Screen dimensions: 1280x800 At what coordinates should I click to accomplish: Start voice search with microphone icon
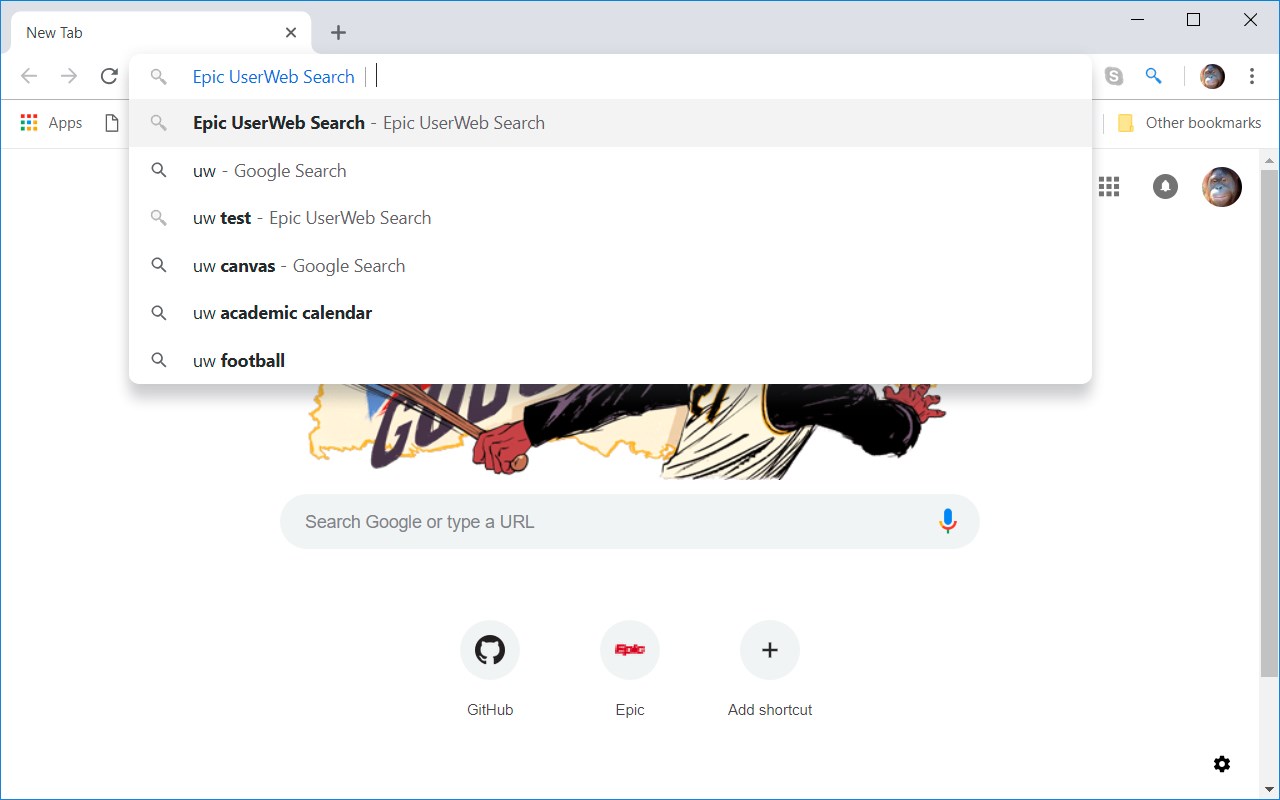pos(947,521)
